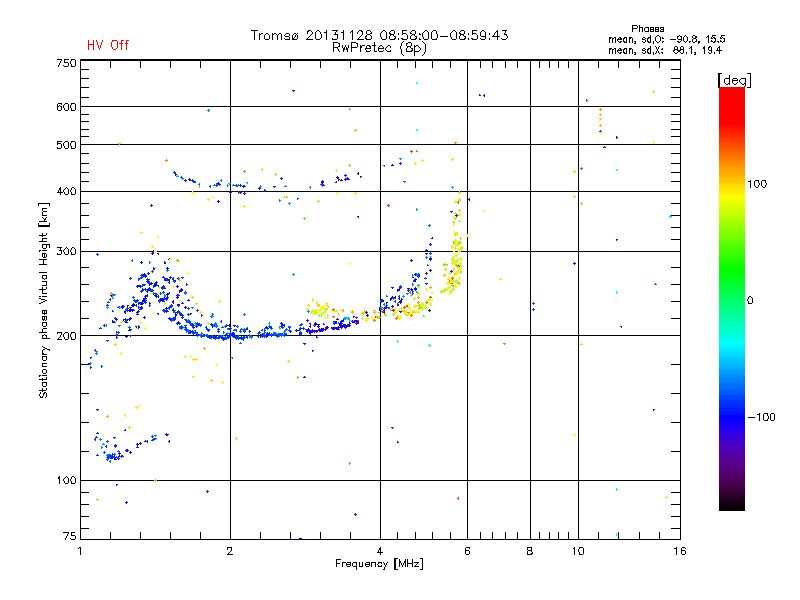Viewport: 800px width, 600px height.
Task: Click the '75' height axis label
Action: pos(70,536)
